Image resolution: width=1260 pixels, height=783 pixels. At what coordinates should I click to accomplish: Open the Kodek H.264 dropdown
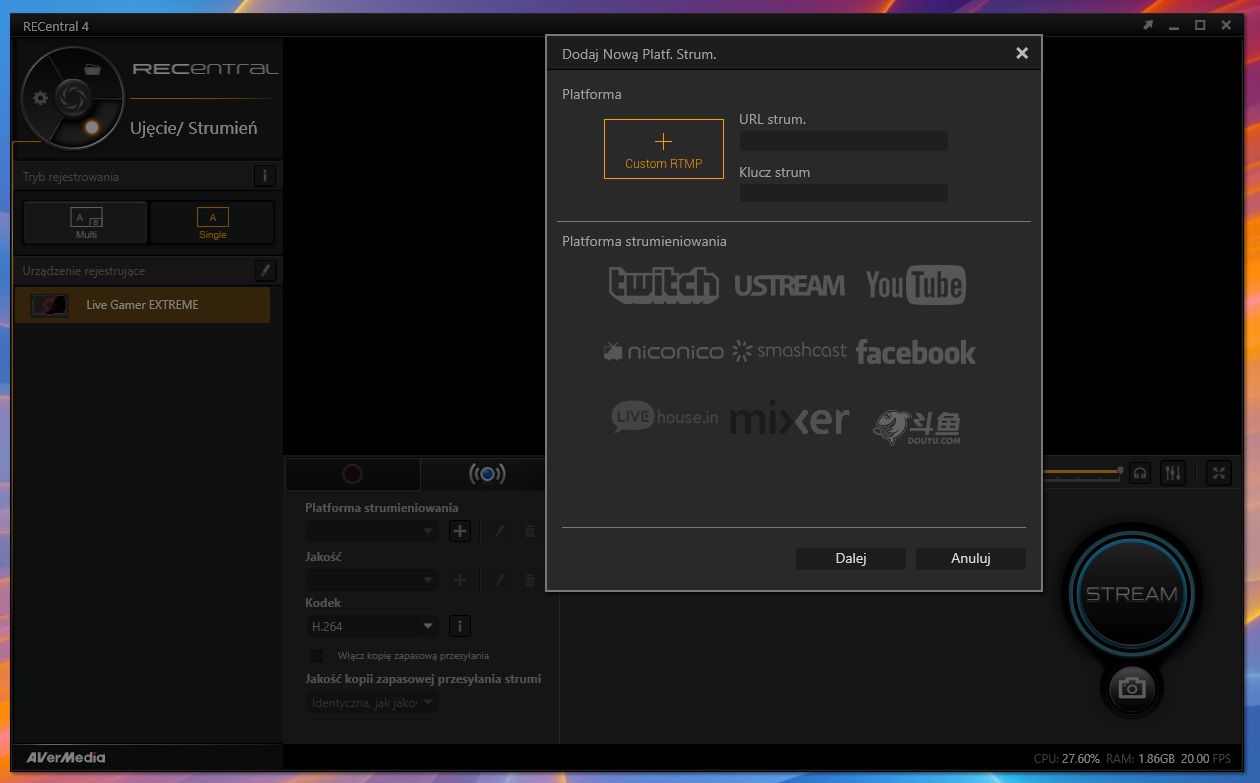tap(372, 626)
